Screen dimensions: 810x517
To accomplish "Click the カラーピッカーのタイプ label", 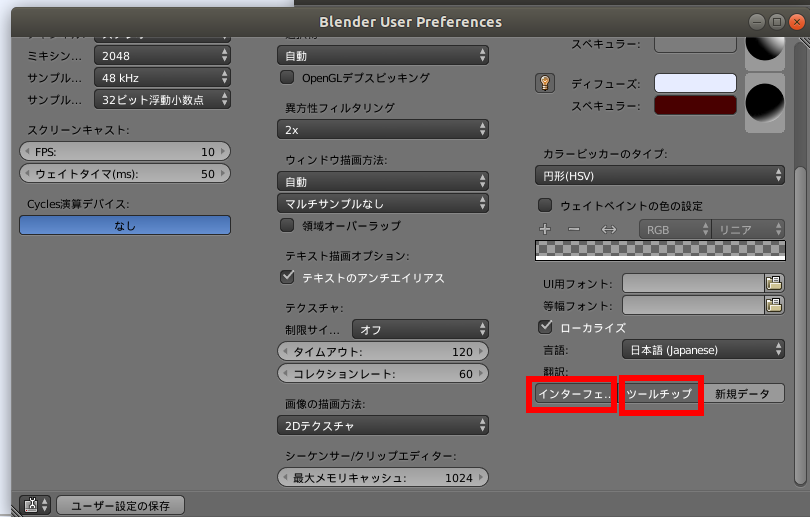I will pyautogui.click(x=605, y=154).
